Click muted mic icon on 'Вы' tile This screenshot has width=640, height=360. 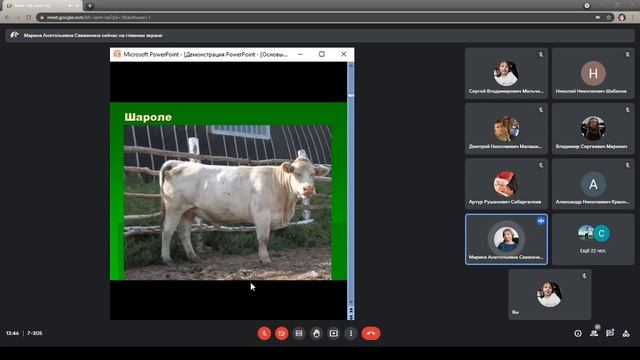point(584,276)
